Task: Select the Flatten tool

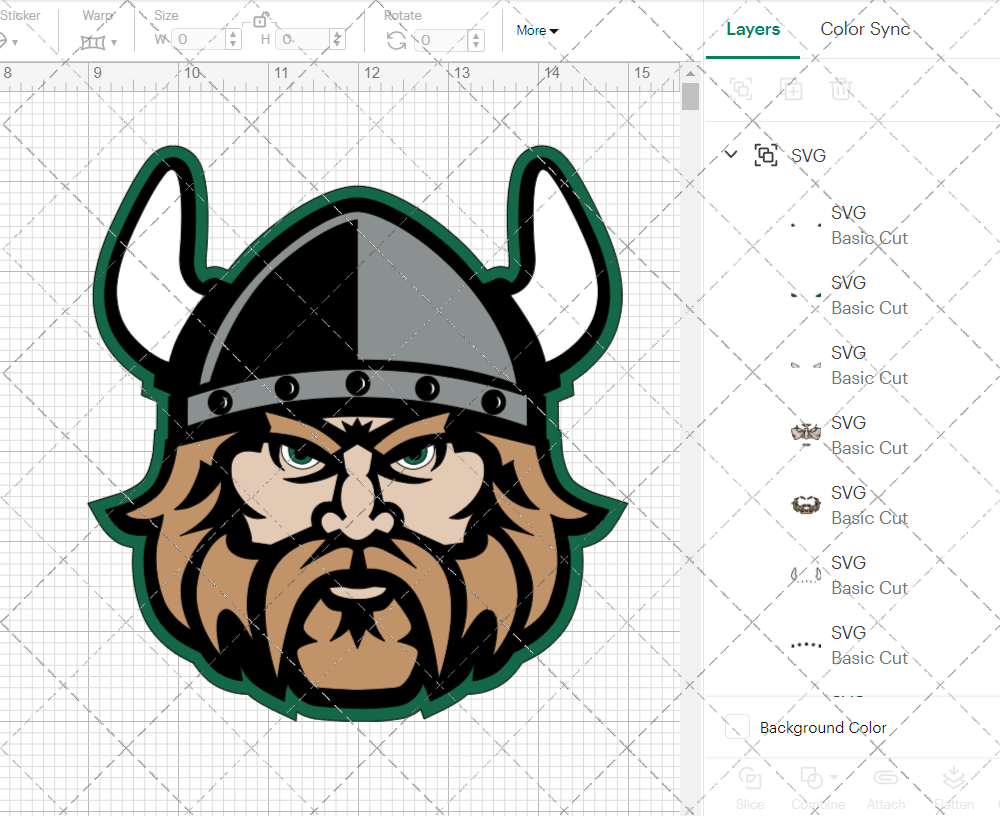Action: point(953,788)
